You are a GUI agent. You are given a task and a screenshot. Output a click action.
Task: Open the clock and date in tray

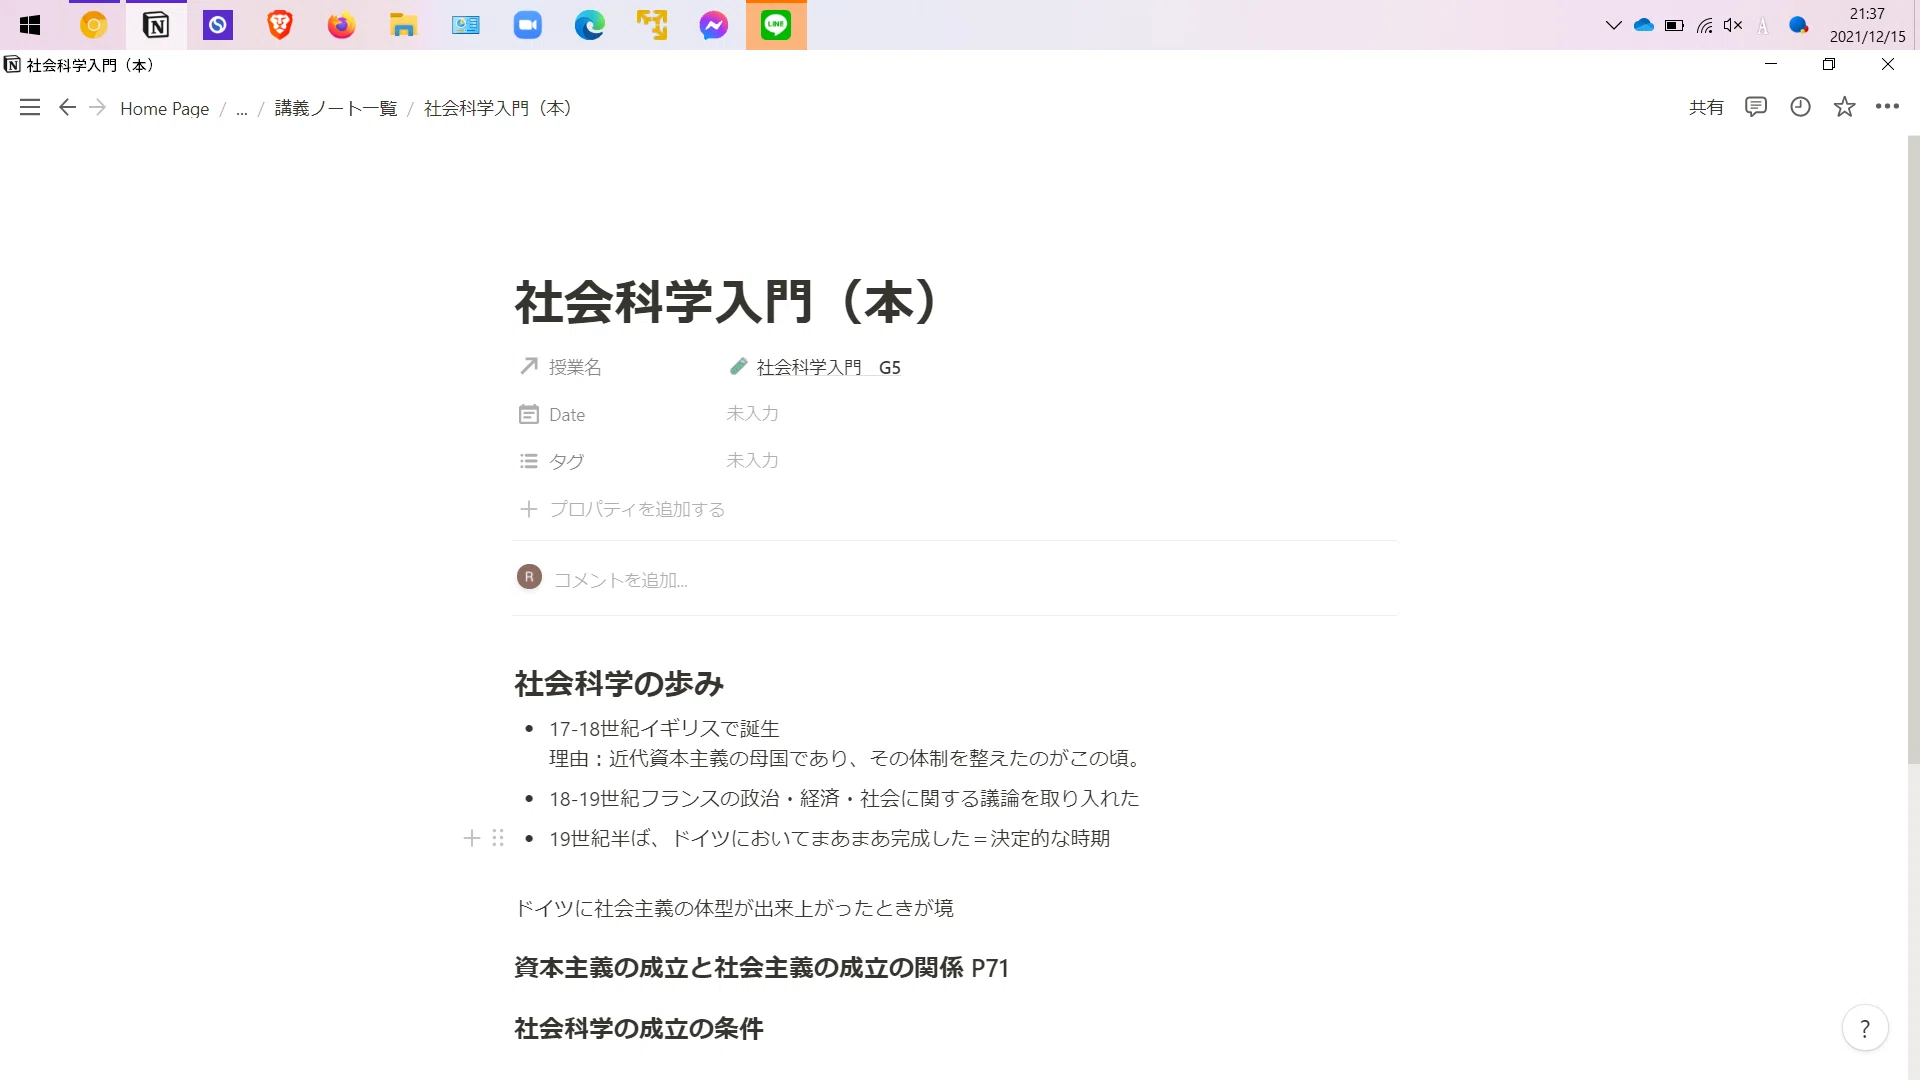pyautogui.click(x=1867, y=25)
